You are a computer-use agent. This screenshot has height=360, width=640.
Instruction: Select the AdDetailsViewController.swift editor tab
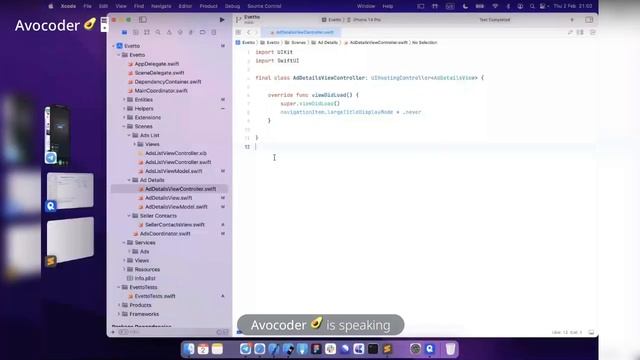(x=301, y=32)
